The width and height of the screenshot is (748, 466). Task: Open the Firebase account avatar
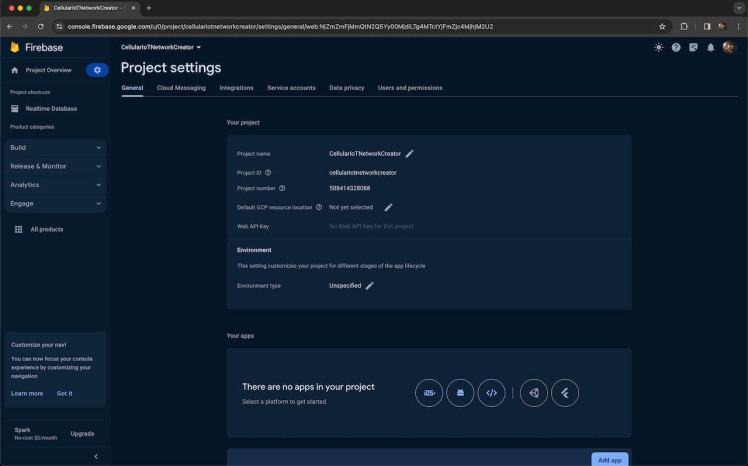(729, 47)
